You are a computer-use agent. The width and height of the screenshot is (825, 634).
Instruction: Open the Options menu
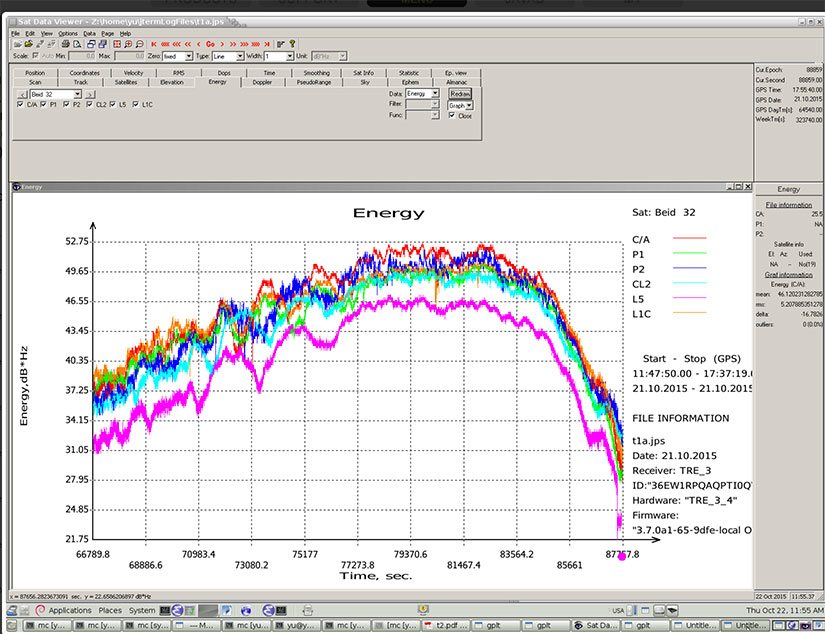(x=67, y=33)
